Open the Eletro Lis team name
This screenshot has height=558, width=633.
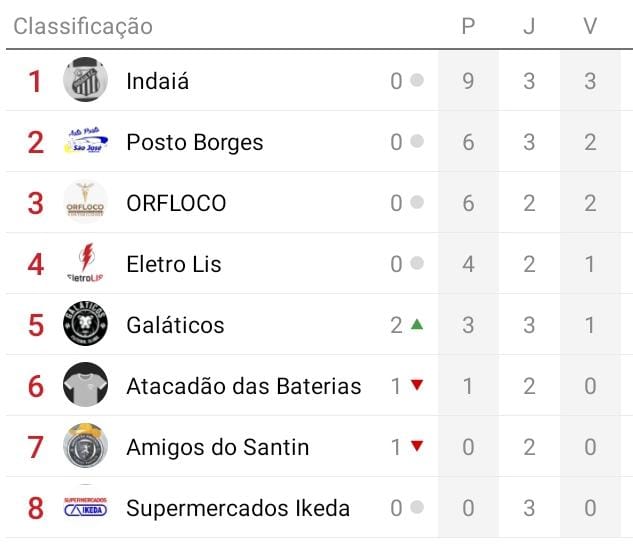pyautogui.click(x=173, y=265)
